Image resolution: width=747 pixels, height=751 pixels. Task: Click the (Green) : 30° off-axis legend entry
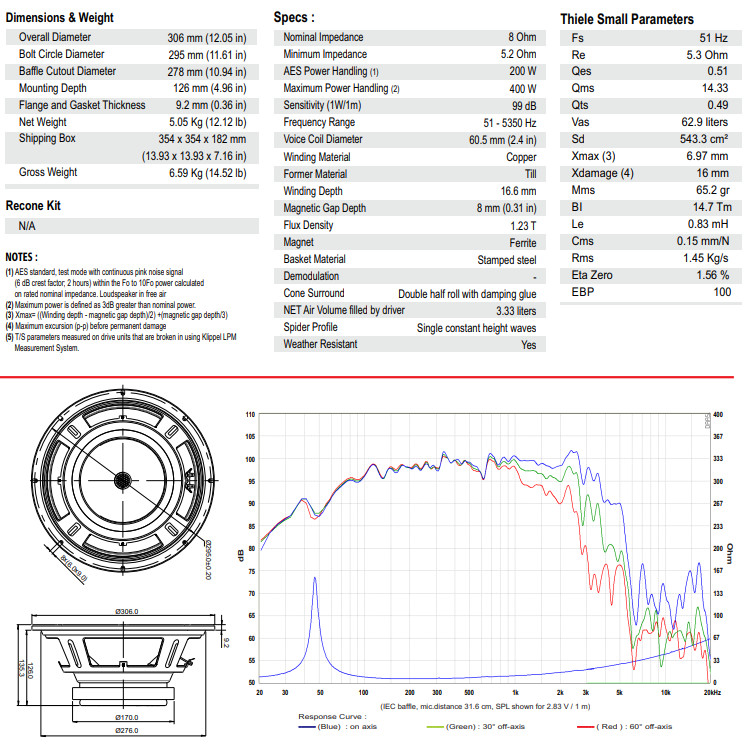[x=475, y=727]
